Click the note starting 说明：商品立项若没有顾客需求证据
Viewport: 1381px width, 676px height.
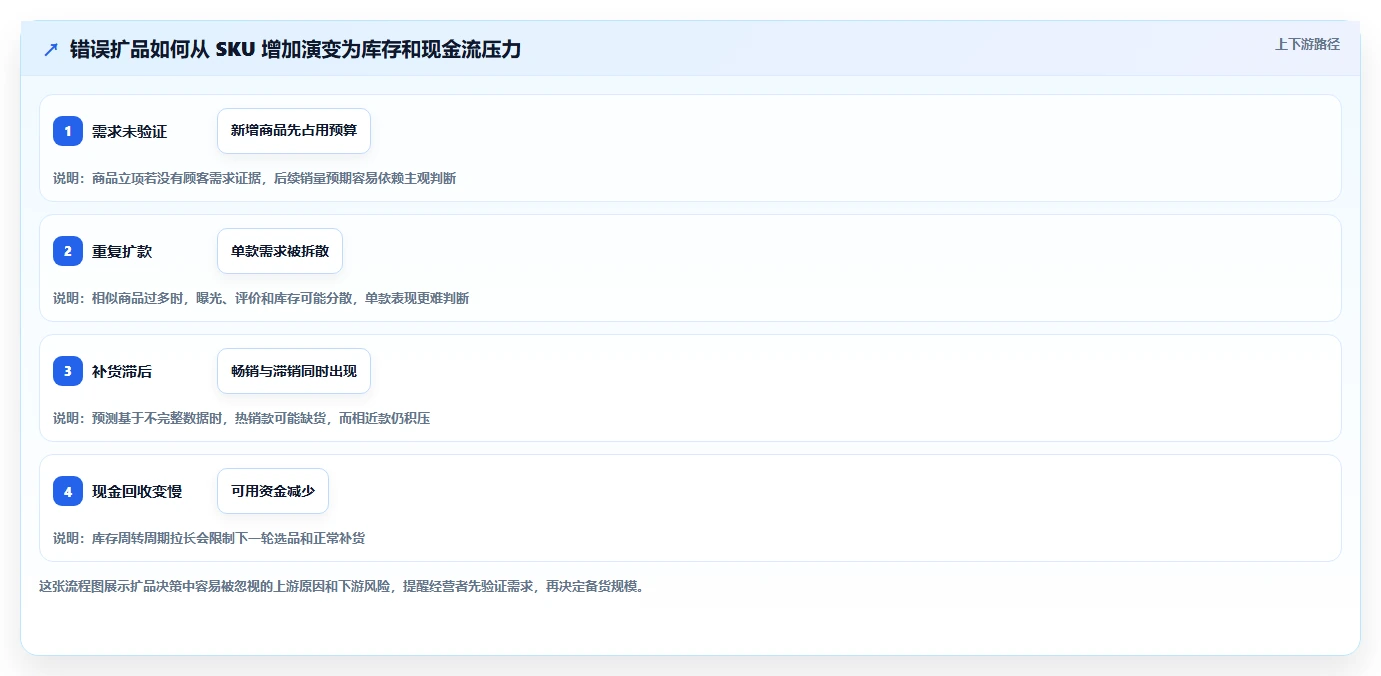[255, 178]
